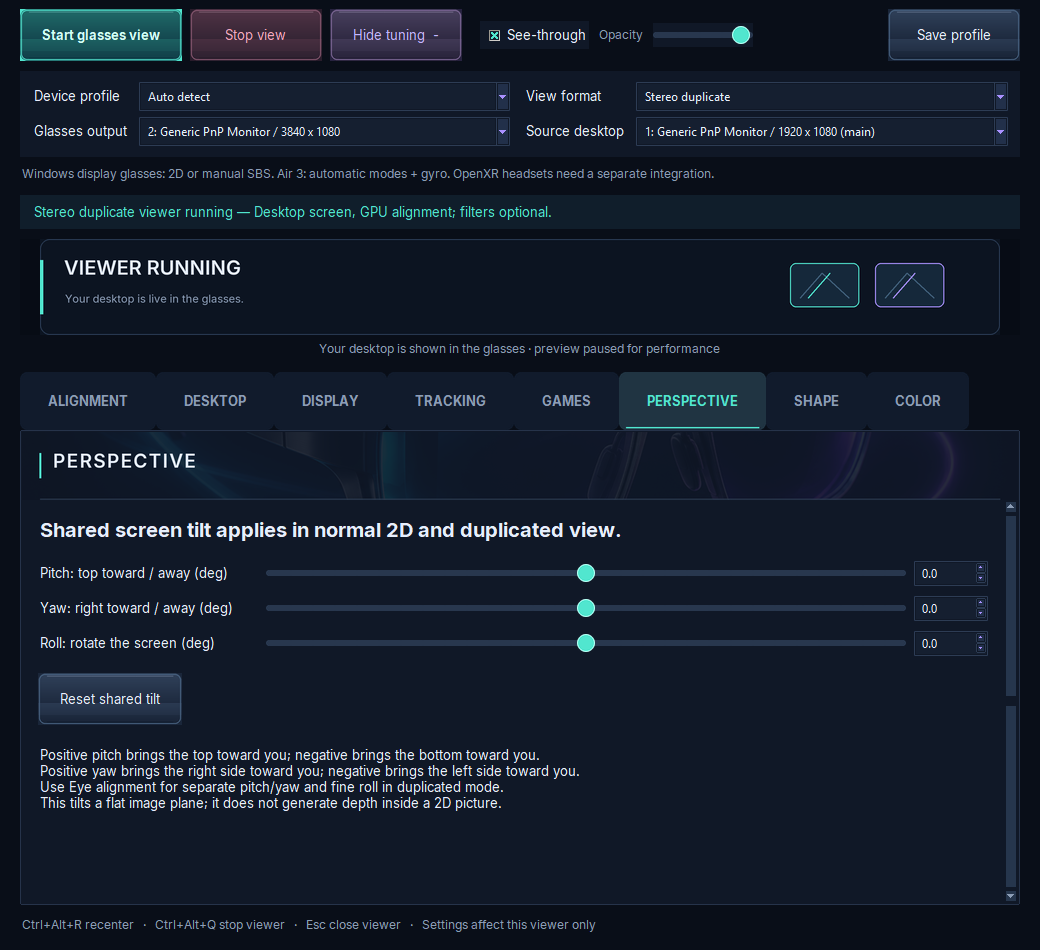Image resolution: width=1040 pixels, height=950 pixels.
Task: Click the Stop view button
Action: tap(255, 35)
